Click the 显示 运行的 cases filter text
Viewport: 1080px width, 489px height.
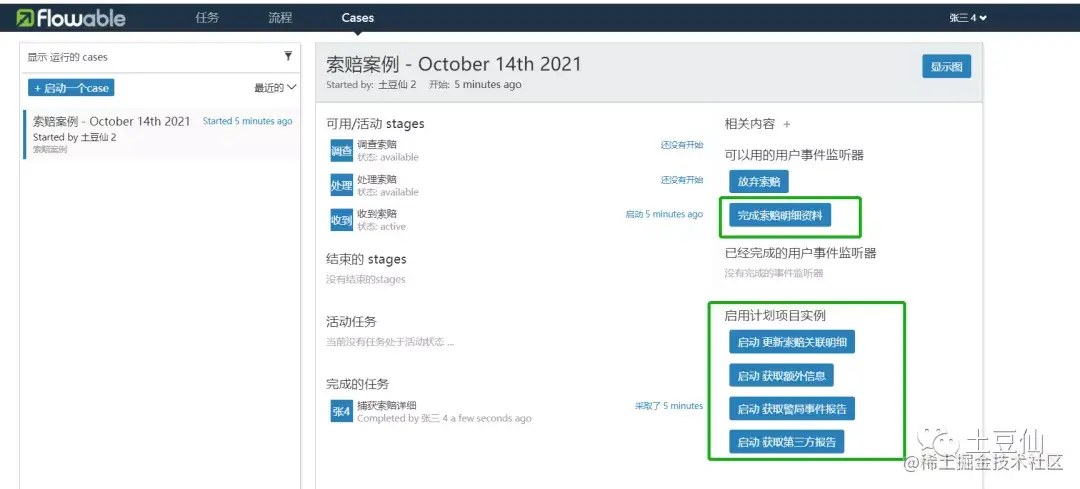[68, 57]
